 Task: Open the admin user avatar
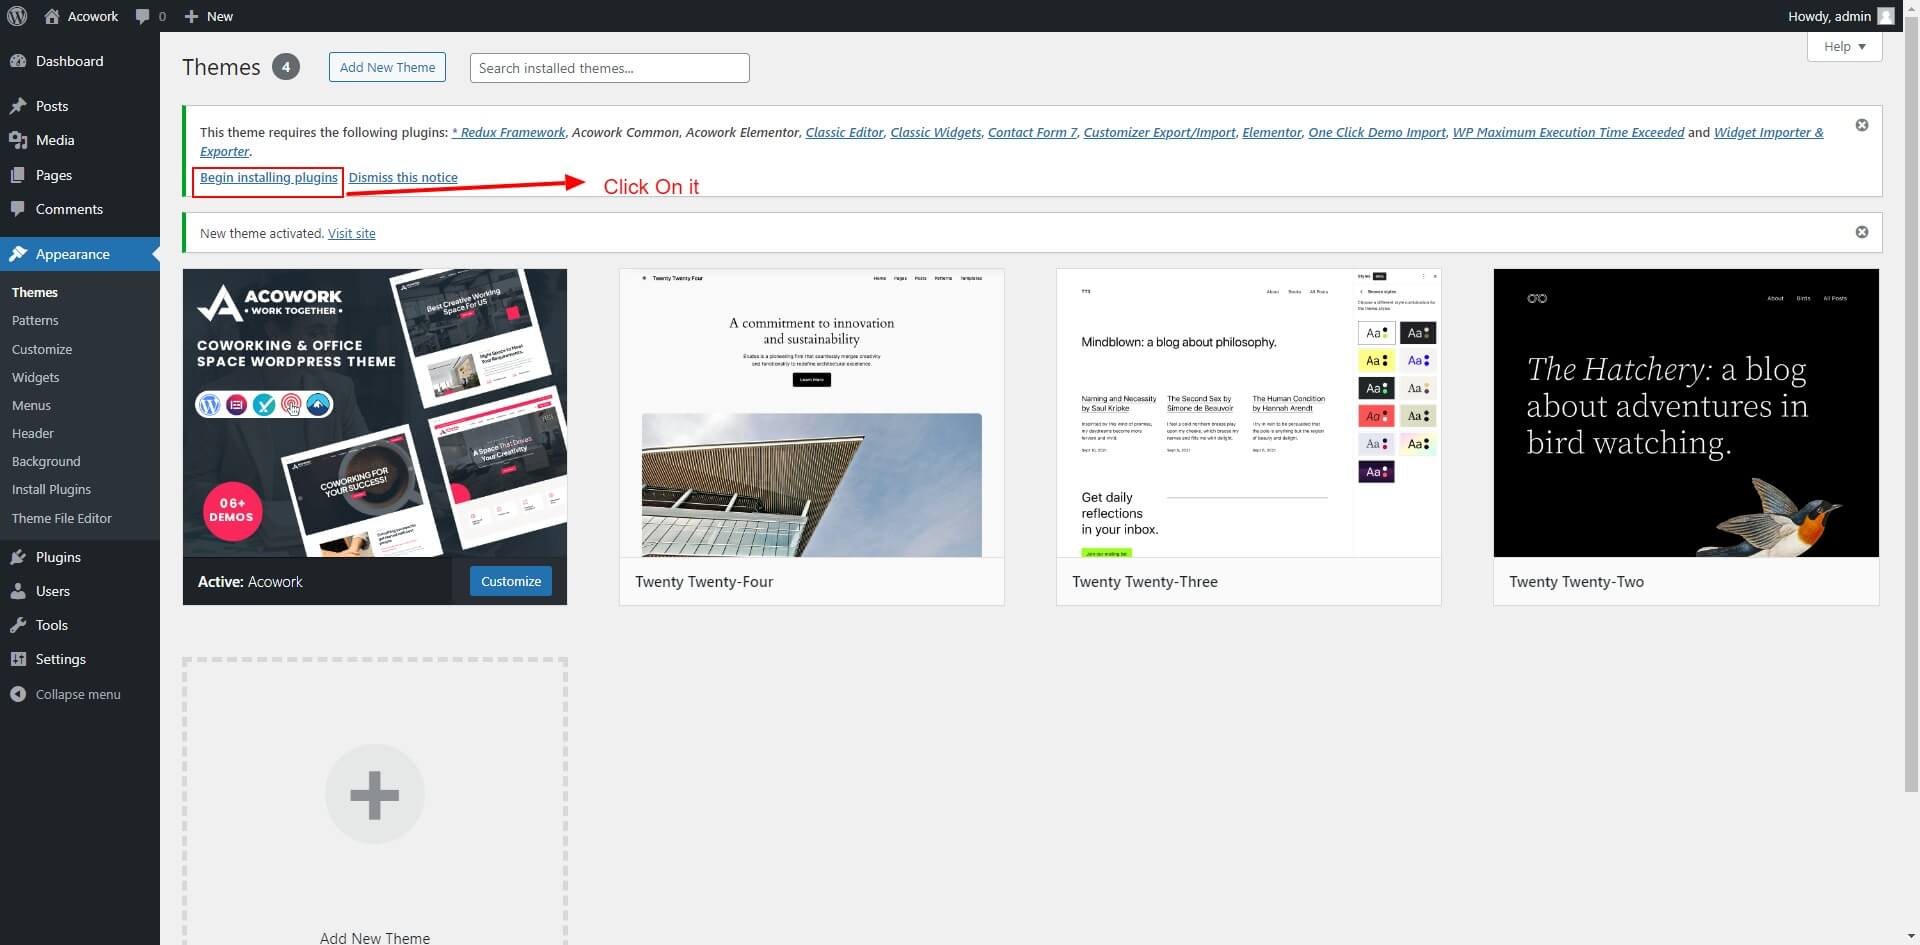(x=1886, y=16)
